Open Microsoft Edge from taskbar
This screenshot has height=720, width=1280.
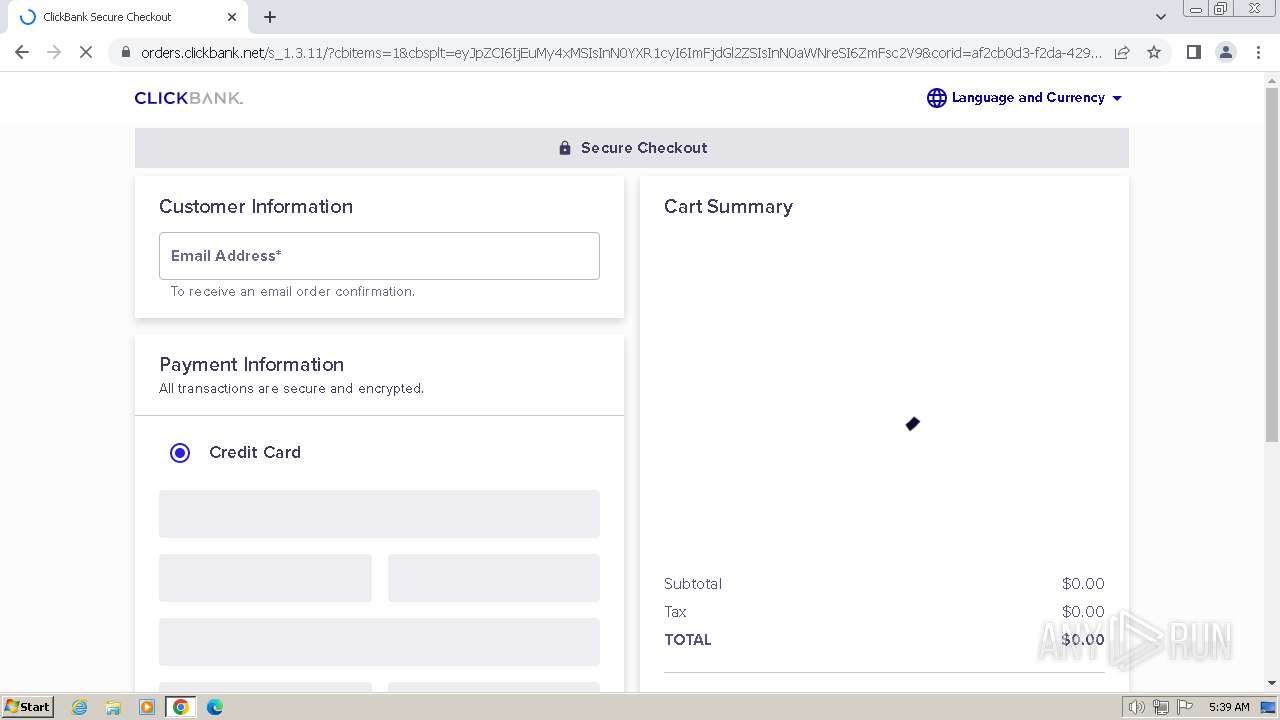coord(215,707)
